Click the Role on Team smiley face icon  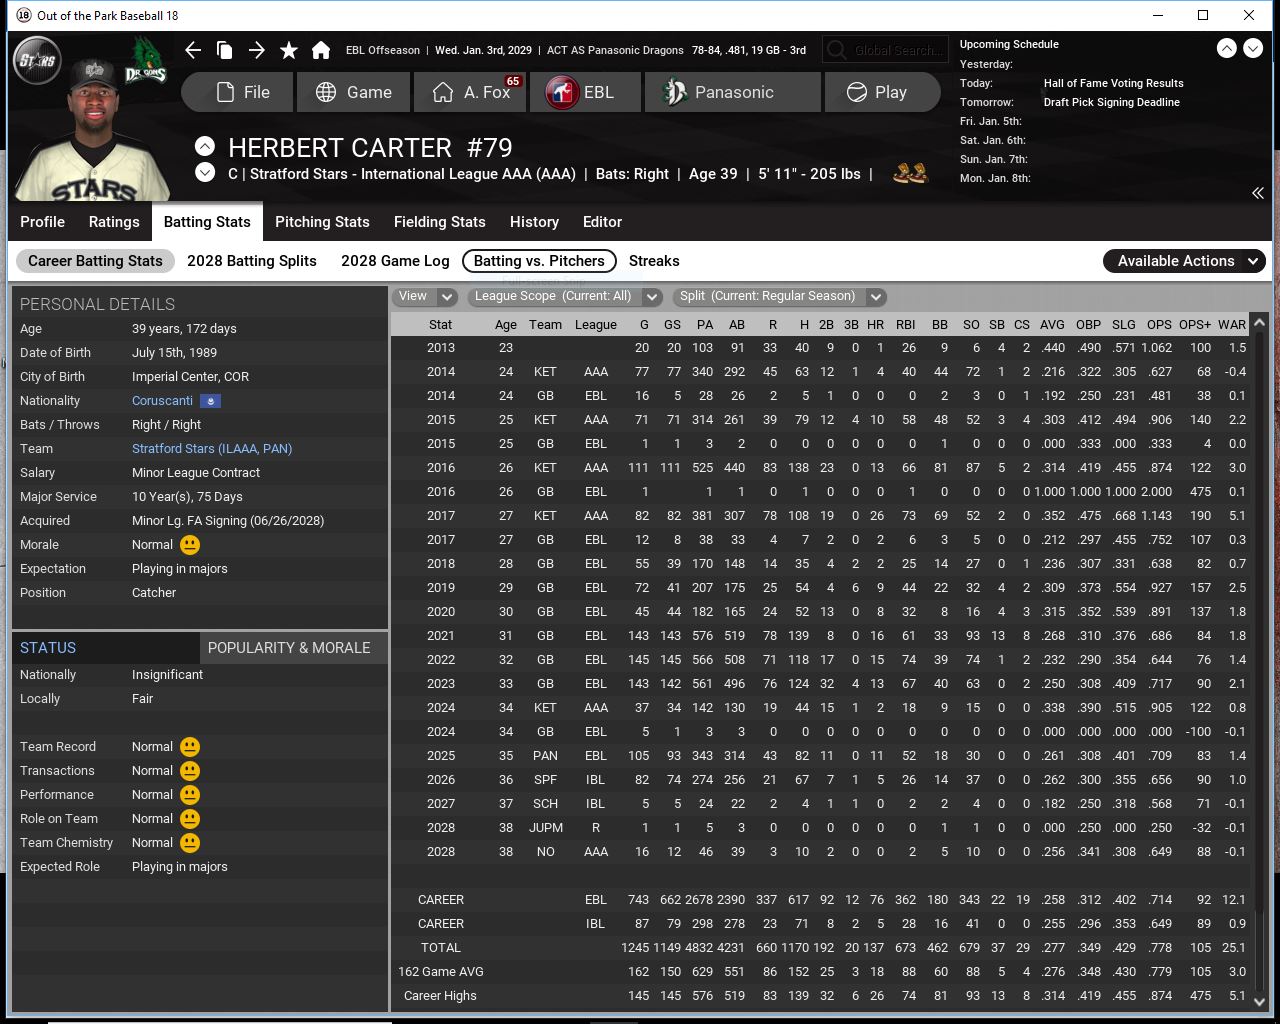pos(189,819)
